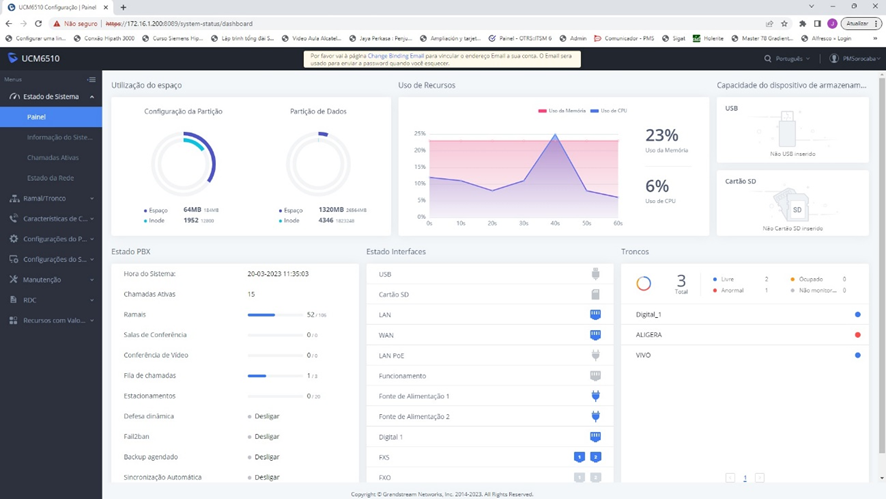The width and height of the screenshot is (886, 499).
Task: Collapse the sidebar using the menu toggle icon
Action: [x=91, y=79]
